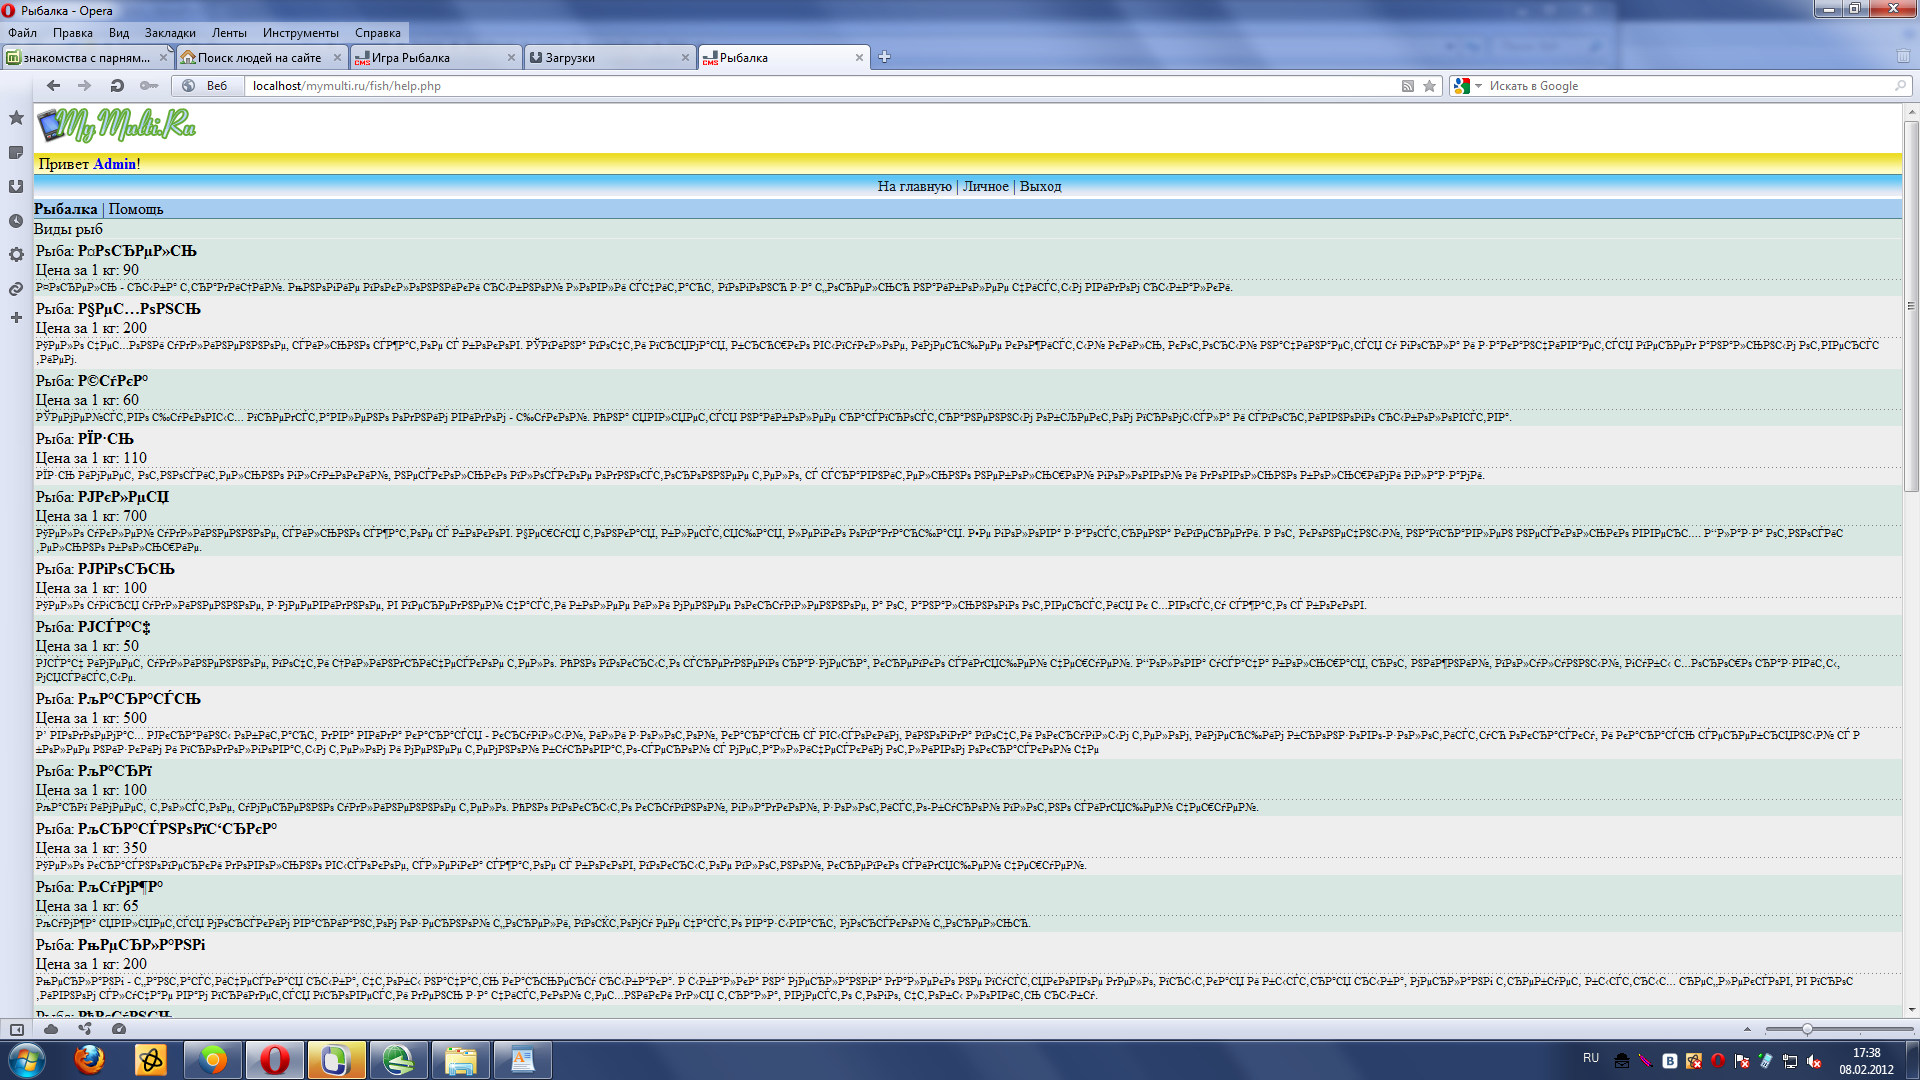Open History clock panel in sidebar
Viewport: 1920px width, 1080px height.
pos(16,221)
